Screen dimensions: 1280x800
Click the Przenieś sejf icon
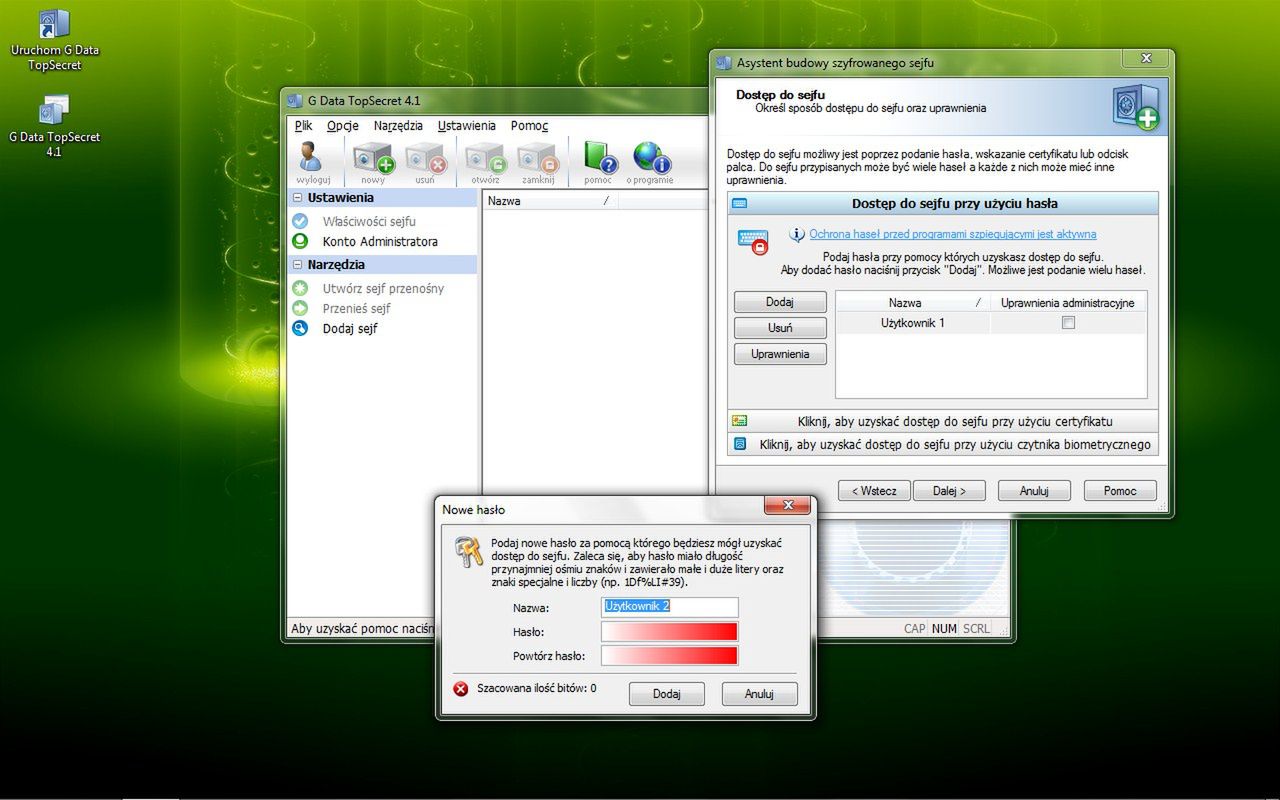coord(300,308)
